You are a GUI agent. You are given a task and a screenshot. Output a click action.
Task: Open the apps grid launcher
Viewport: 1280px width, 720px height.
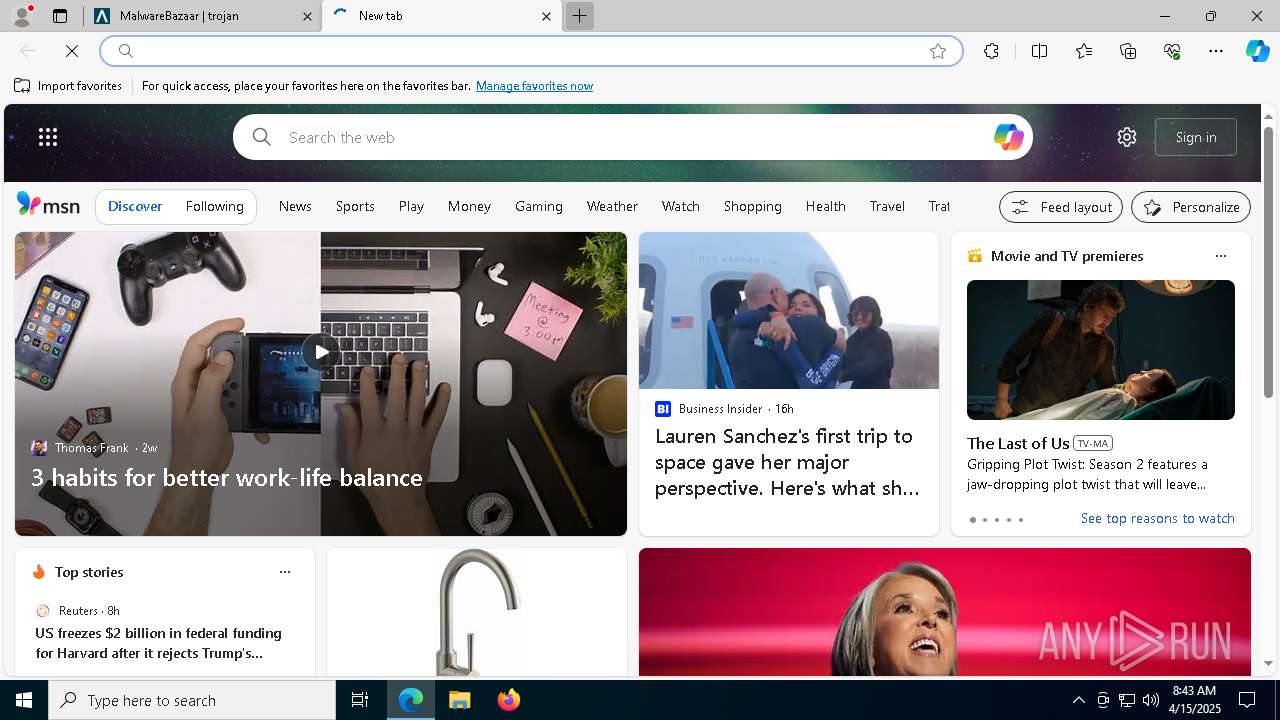pyautogui.click(x=48, y=137)
